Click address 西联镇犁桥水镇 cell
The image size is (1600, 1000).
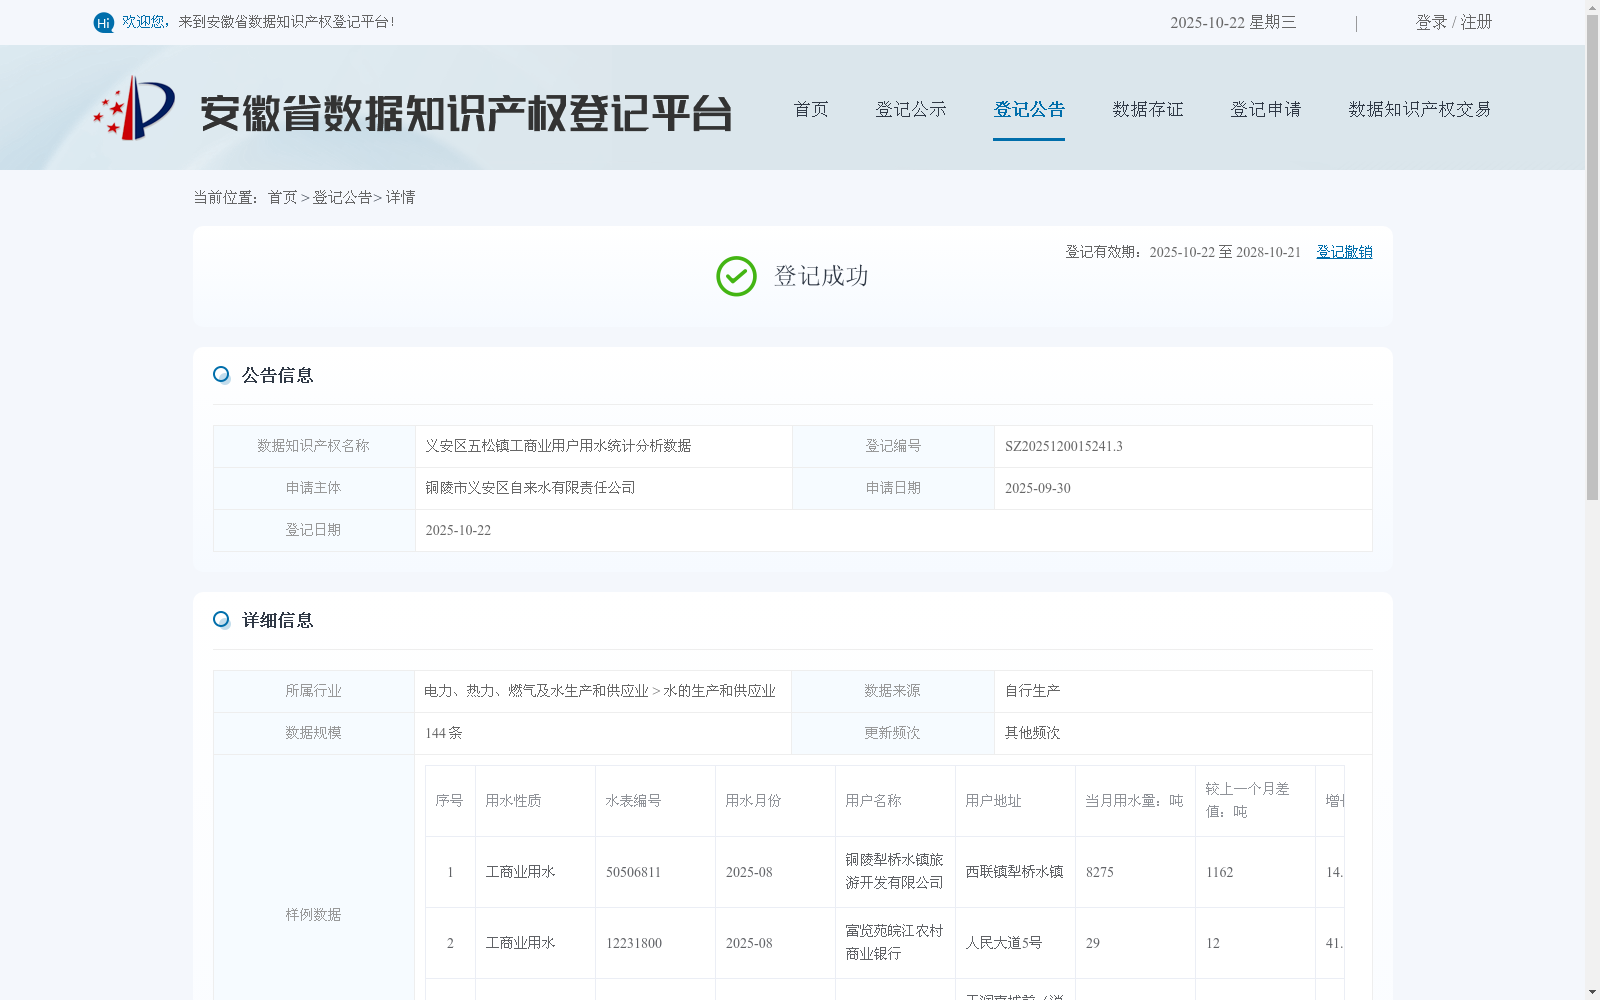pyautogui.click(x=1014, y=872)
